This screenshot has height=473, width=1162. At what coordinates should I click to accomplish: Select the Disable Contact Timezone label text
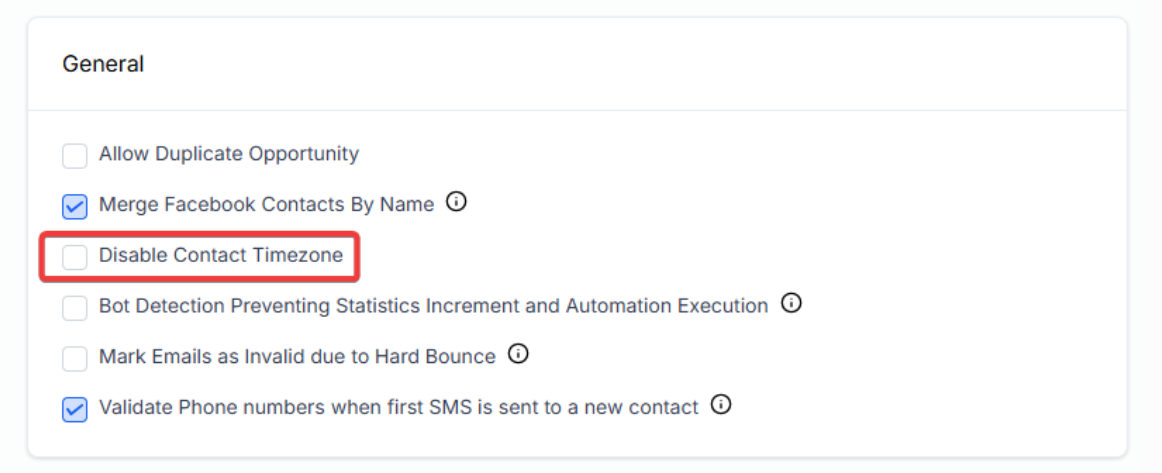click(x=220, y=256)
